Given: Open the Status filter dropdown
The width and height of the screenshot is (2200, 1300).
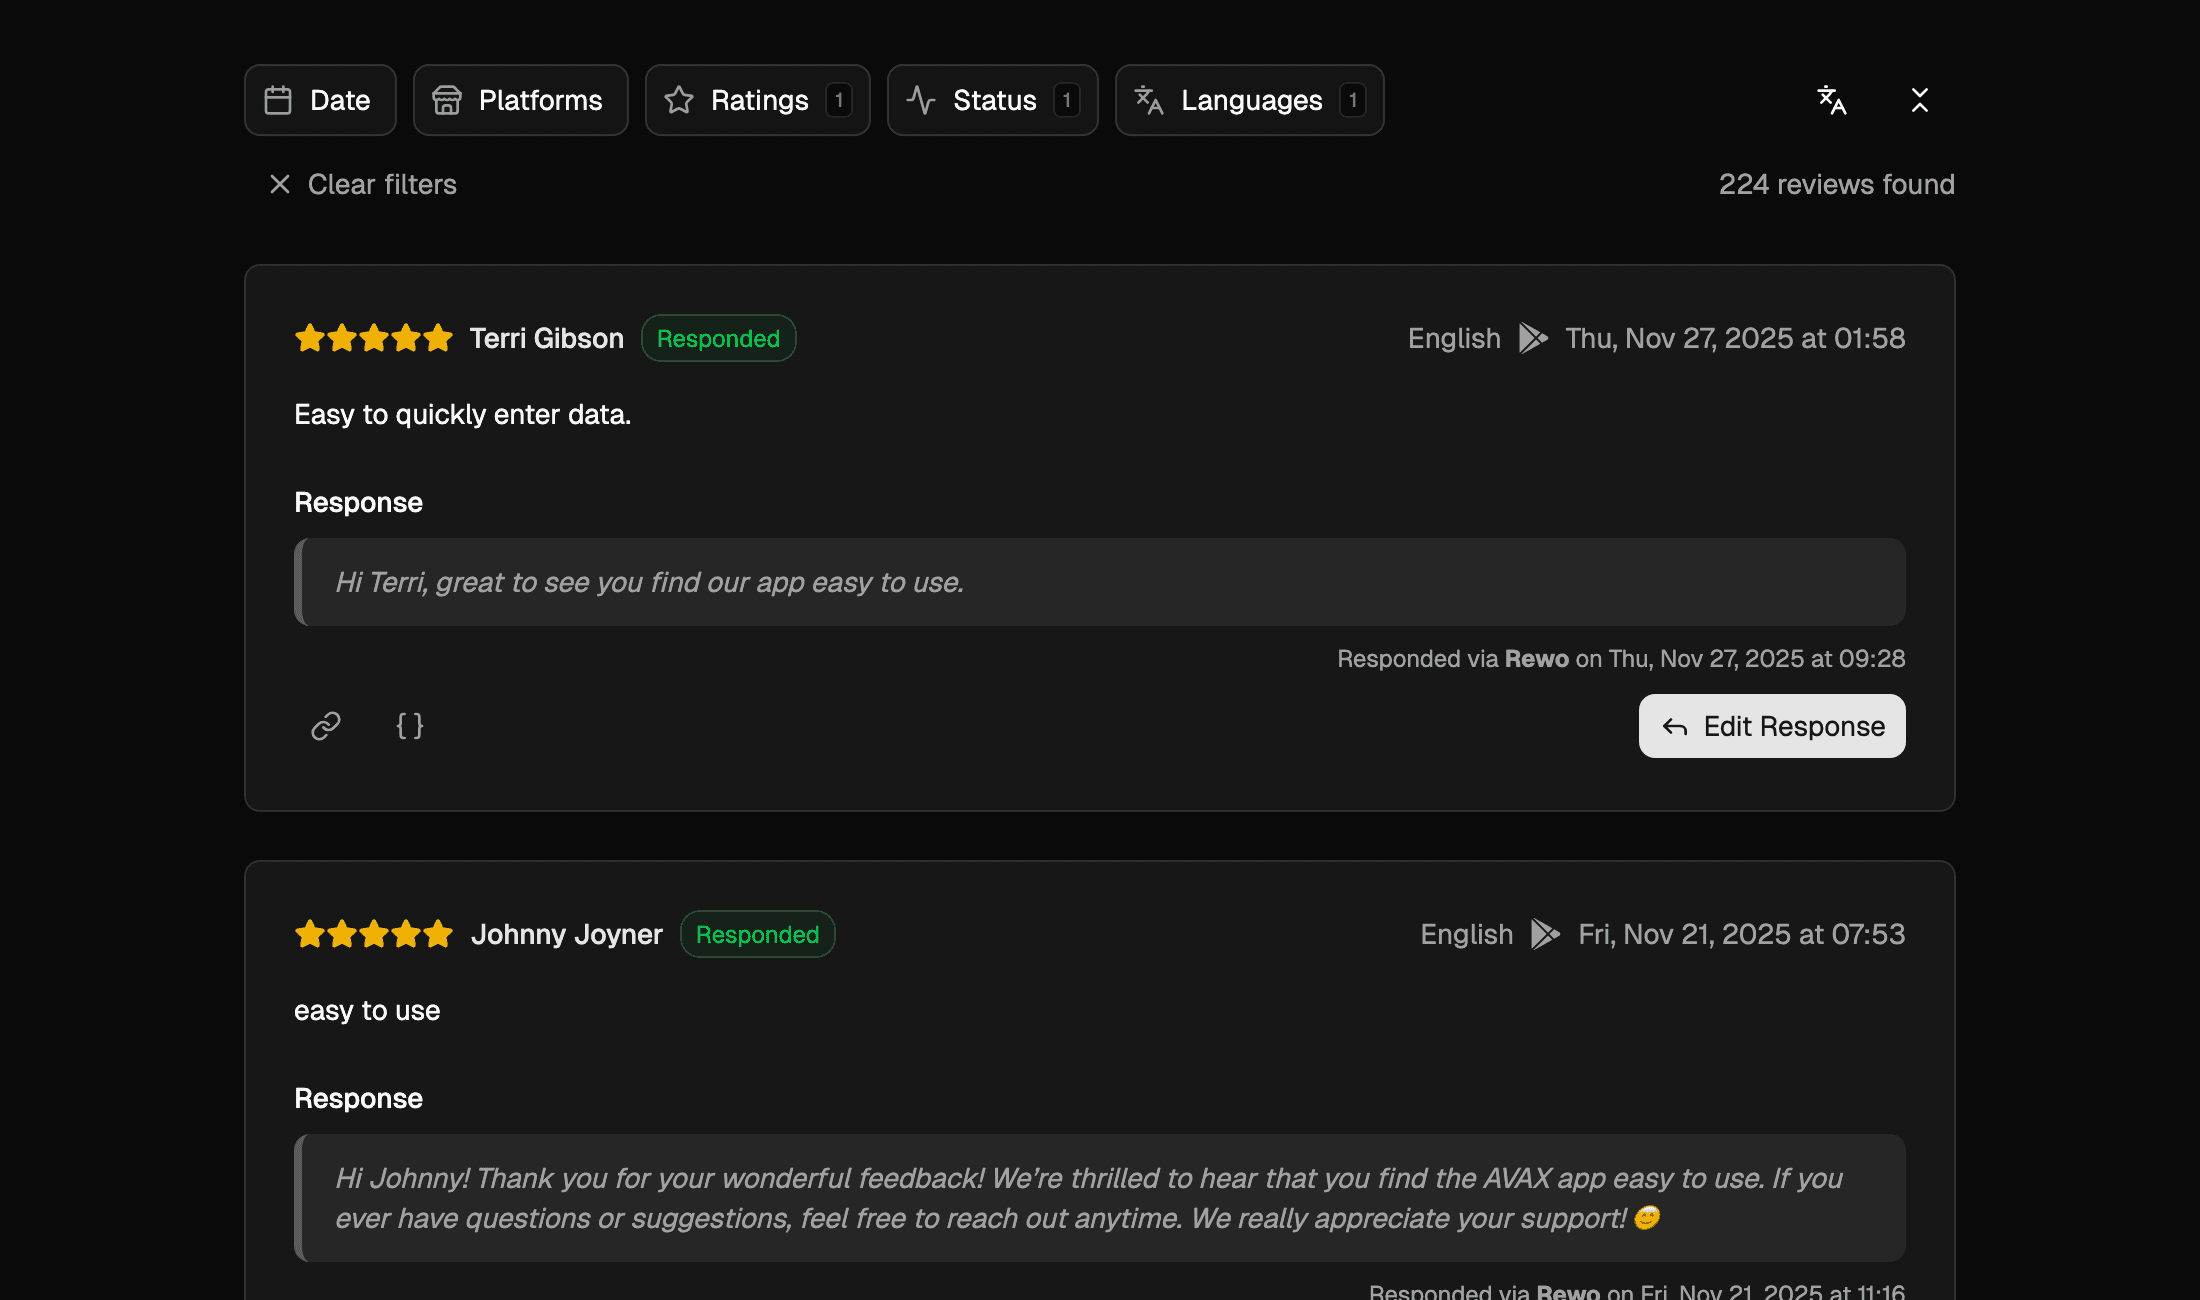Looking at the screenshot, I should [x=992, y=100].
